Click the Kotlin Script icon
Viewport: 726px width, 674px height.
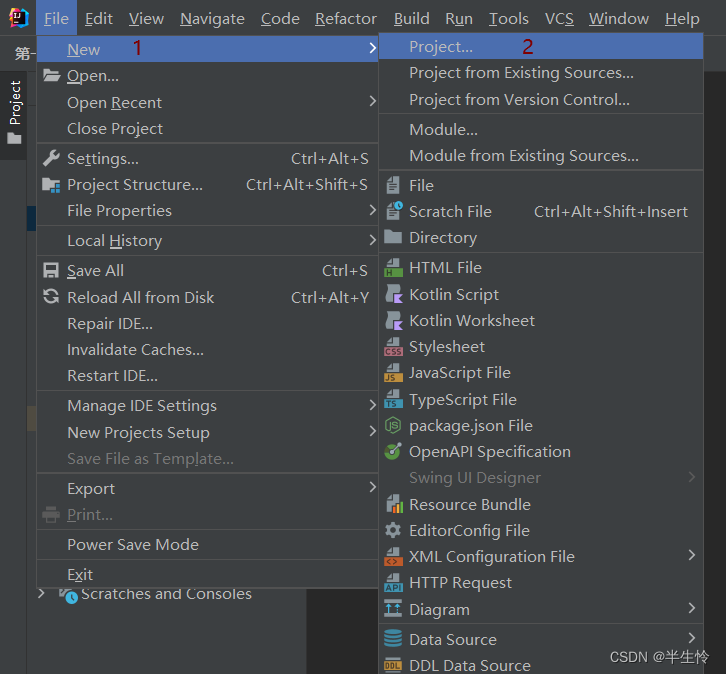pos(394,294)
